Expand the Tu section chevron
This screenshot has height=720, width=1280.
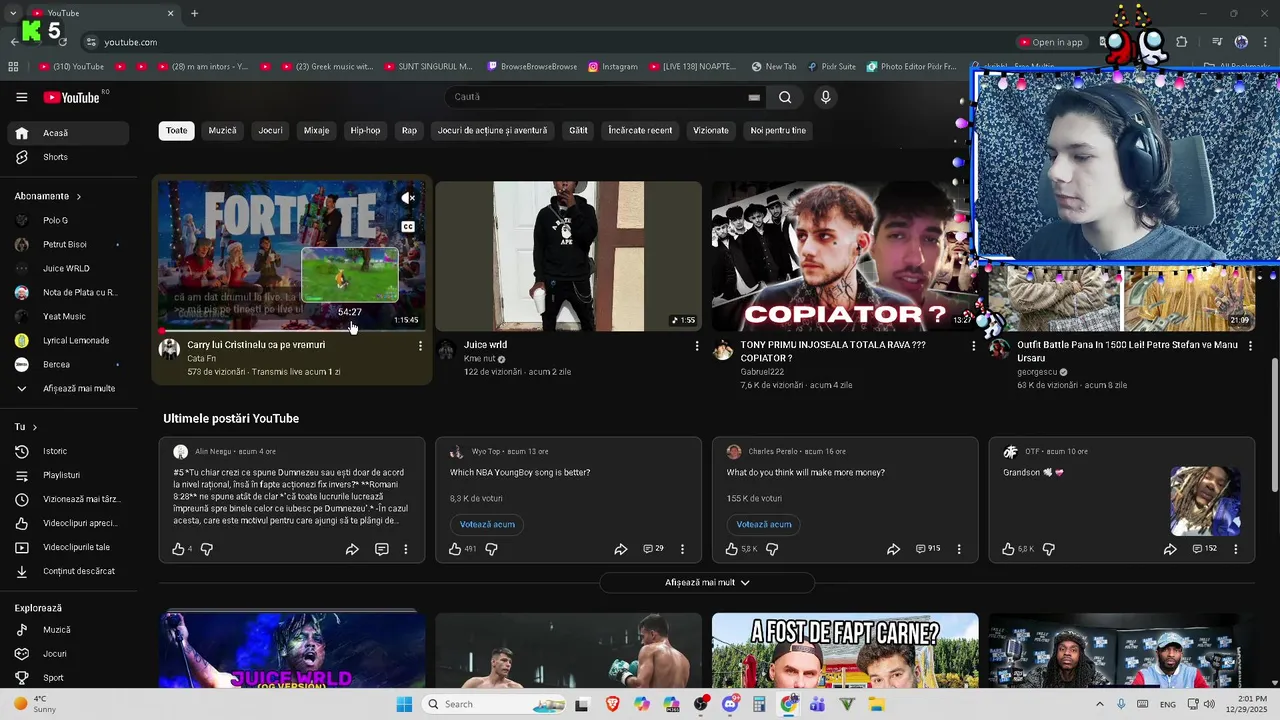35,427
